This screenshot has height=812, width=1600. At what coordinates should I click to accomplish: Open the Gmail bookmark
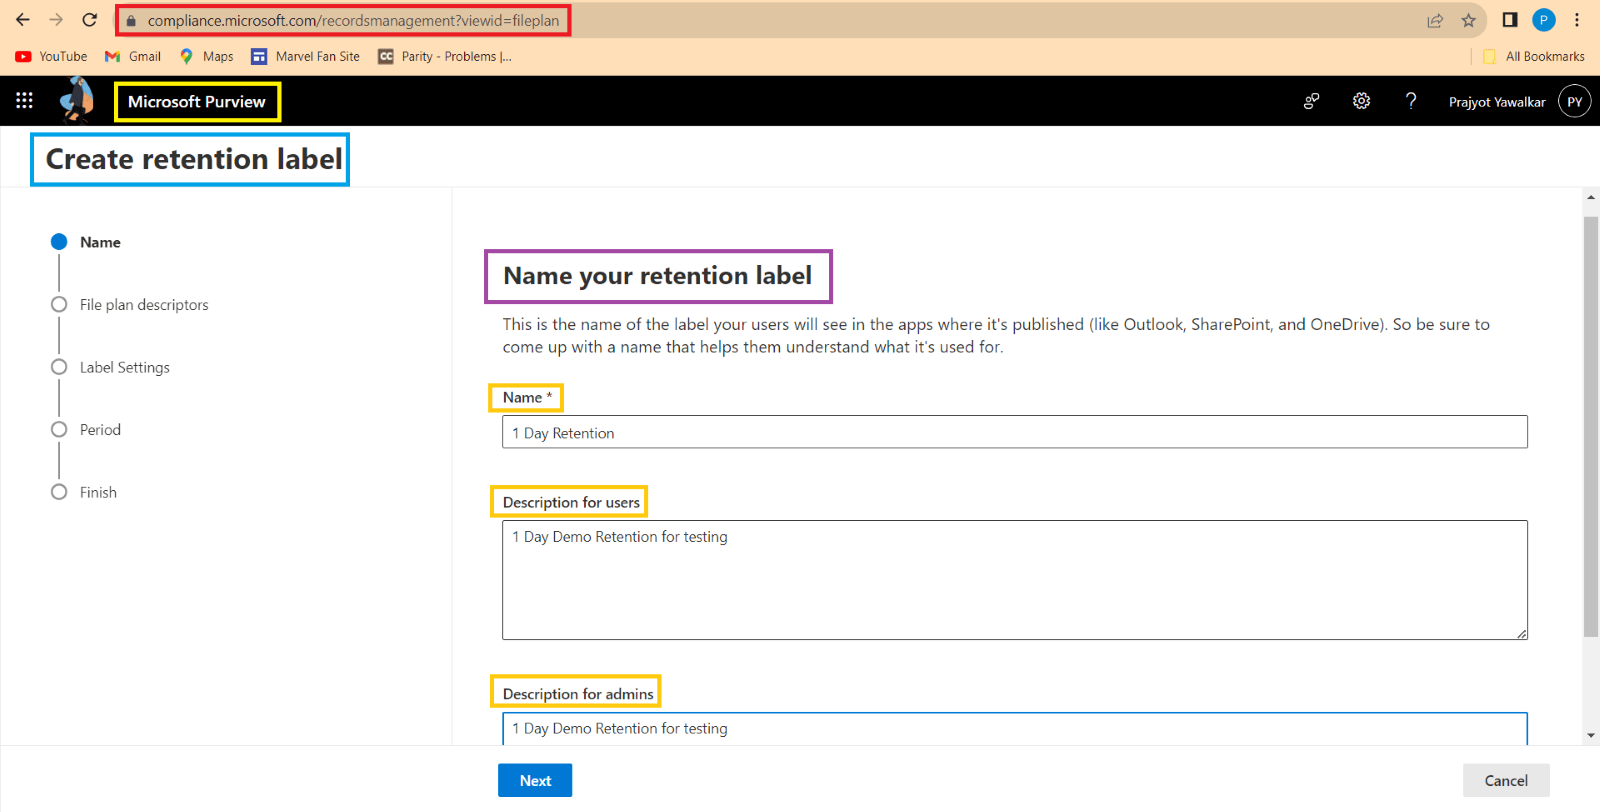(x=133, y=57)
